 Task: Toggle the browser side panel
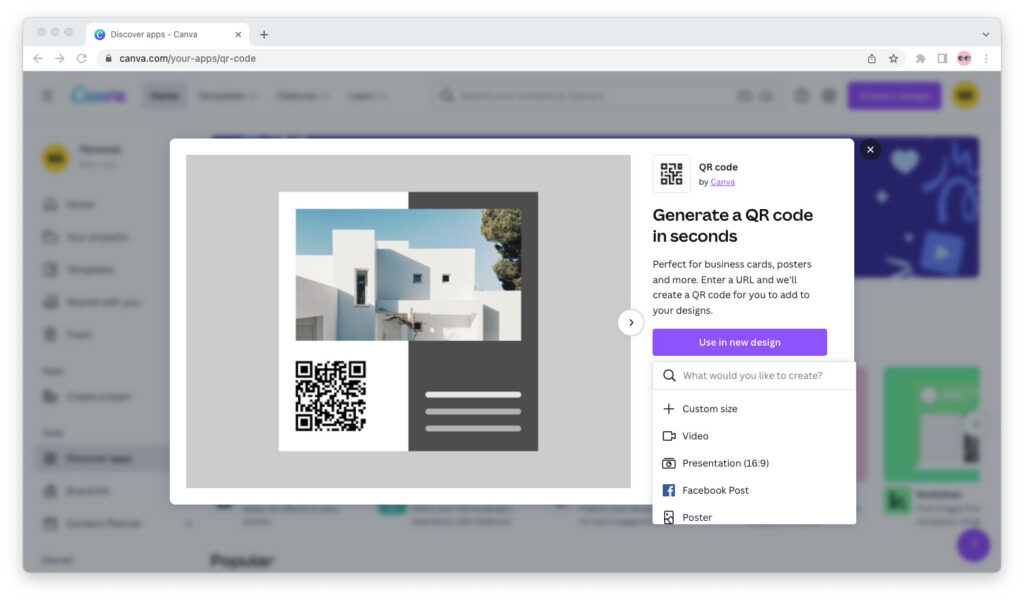coord(942,58)
